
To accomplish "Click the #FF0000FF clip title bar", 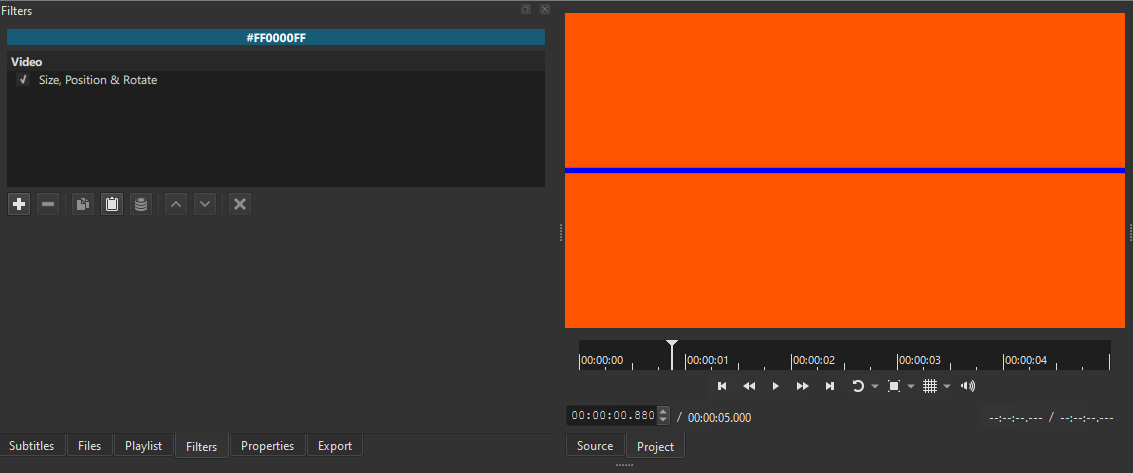I will [276, 38].
